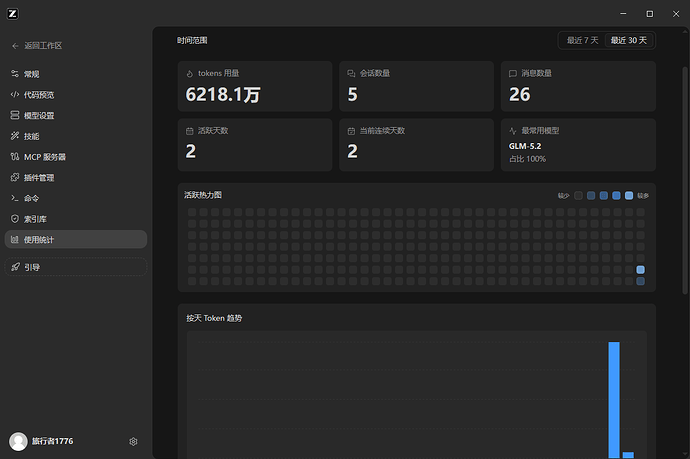Screen dimensions: 690x459
Task: Click the 活跃天数 value 2
Action: pyautogui.click(x=191, y=151)
